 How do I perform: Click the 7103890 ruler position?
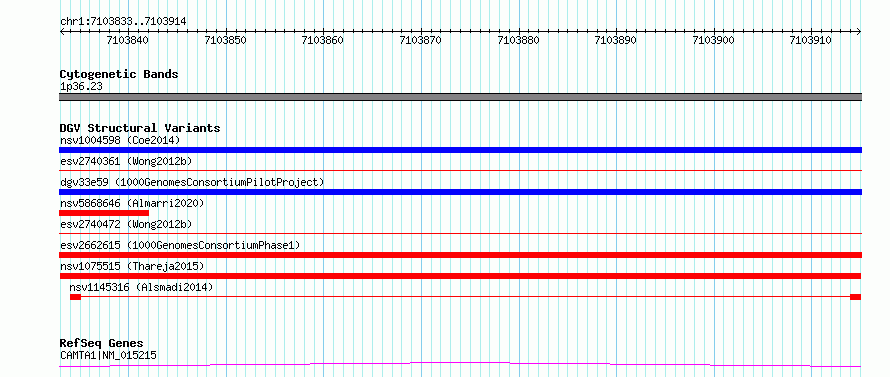pyautogui.click(x=616, y=40)
